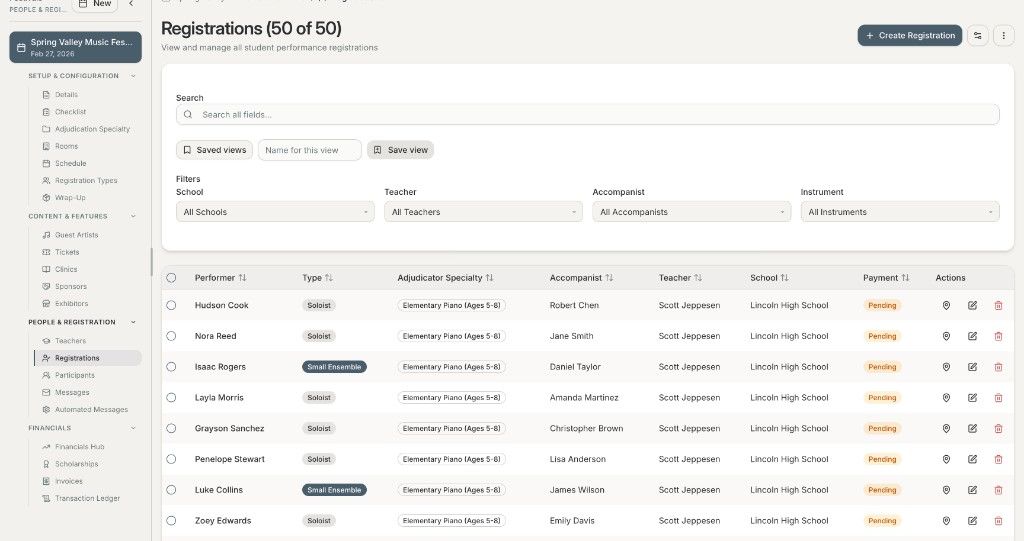Click the delete icon for Hudson Cook
1024x541 pixels.
(x=998, y=305)
